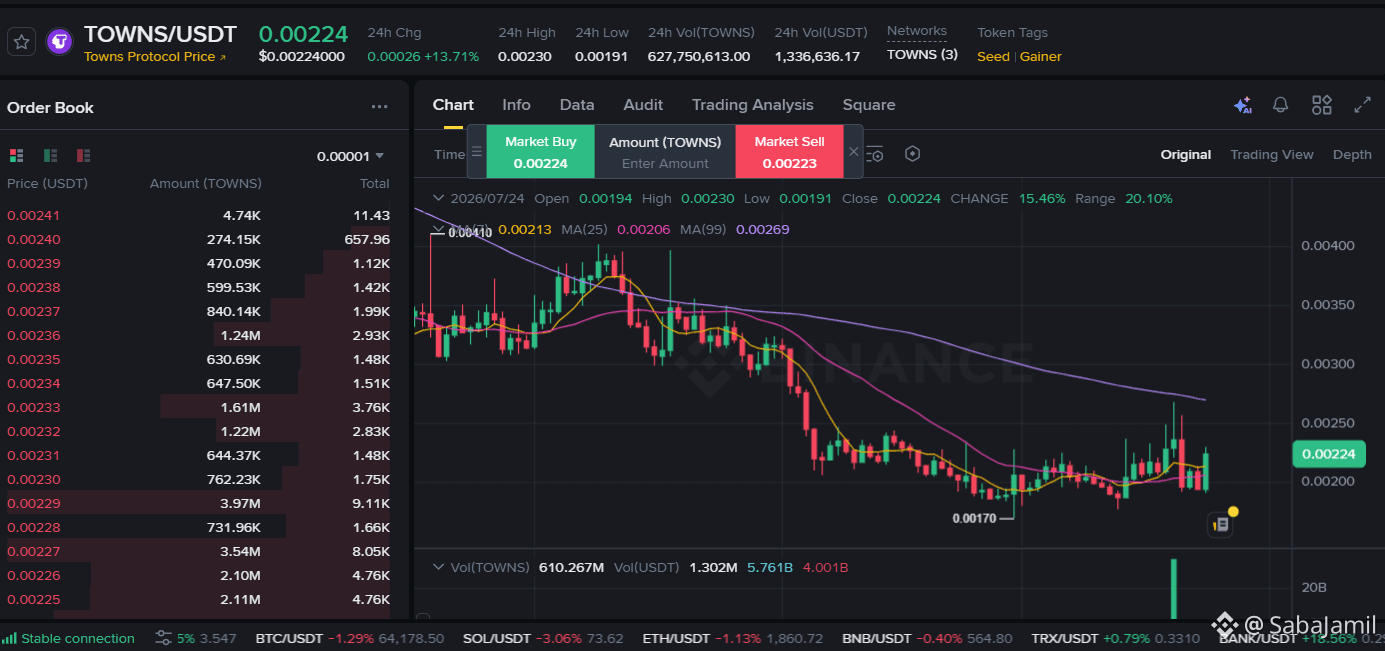Select ETH/USDT in the bottom ticker

[733, 638]
